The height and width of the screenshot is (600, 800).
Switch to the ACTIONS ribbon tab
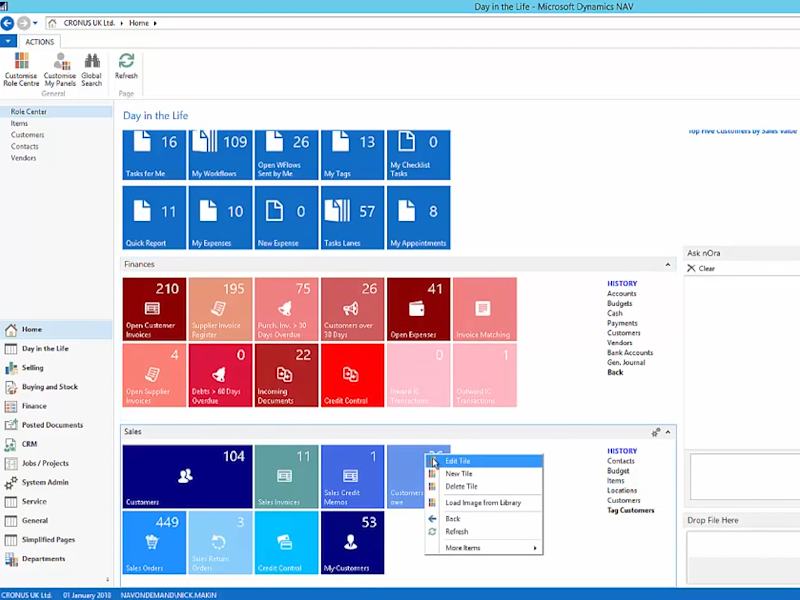tap(39, 42)
